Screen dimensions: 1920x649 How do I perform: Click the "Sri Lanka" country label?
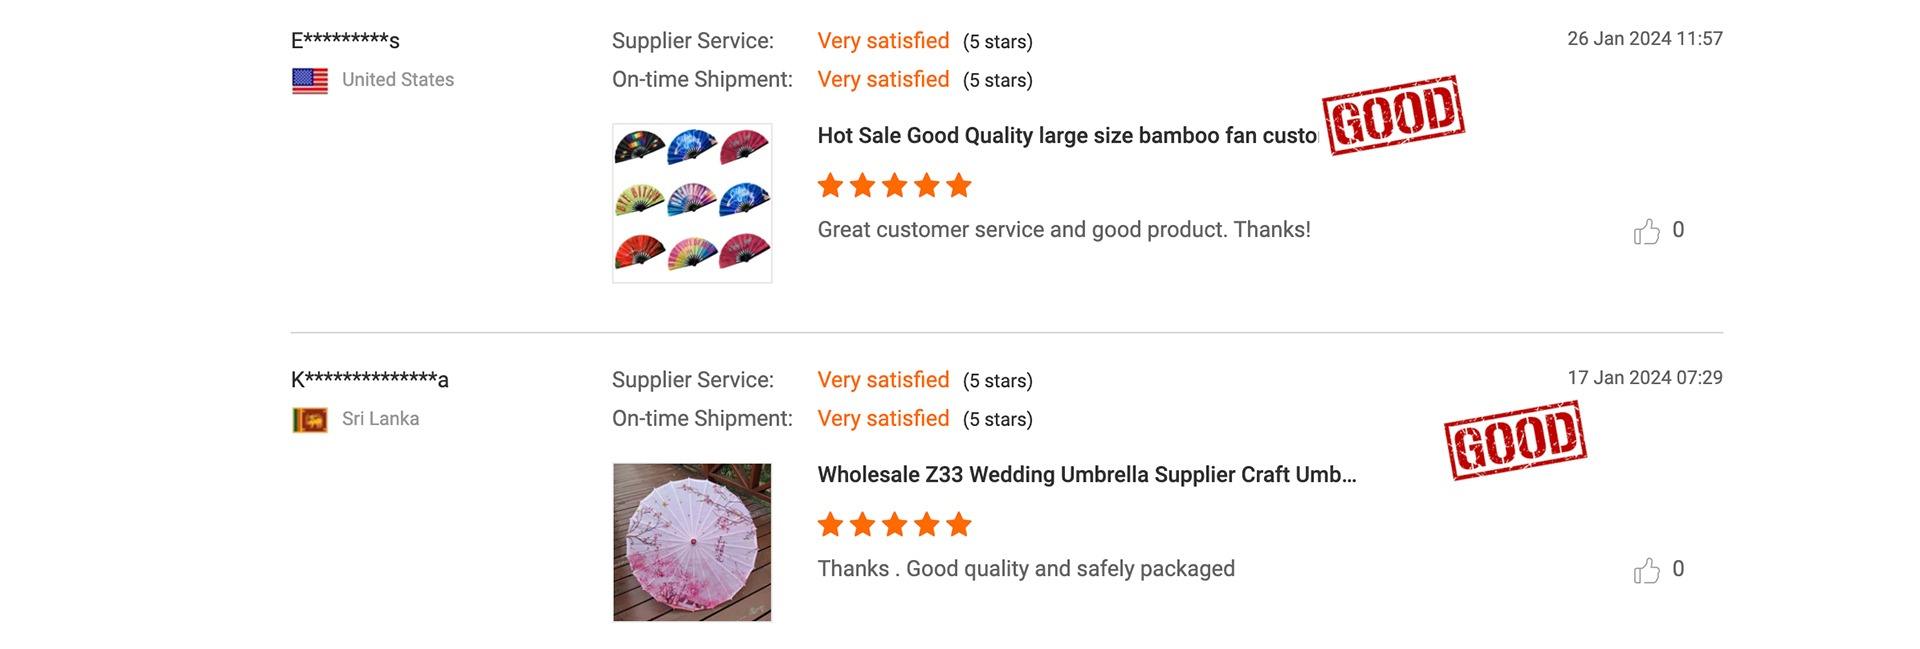[x=380, y=419]
